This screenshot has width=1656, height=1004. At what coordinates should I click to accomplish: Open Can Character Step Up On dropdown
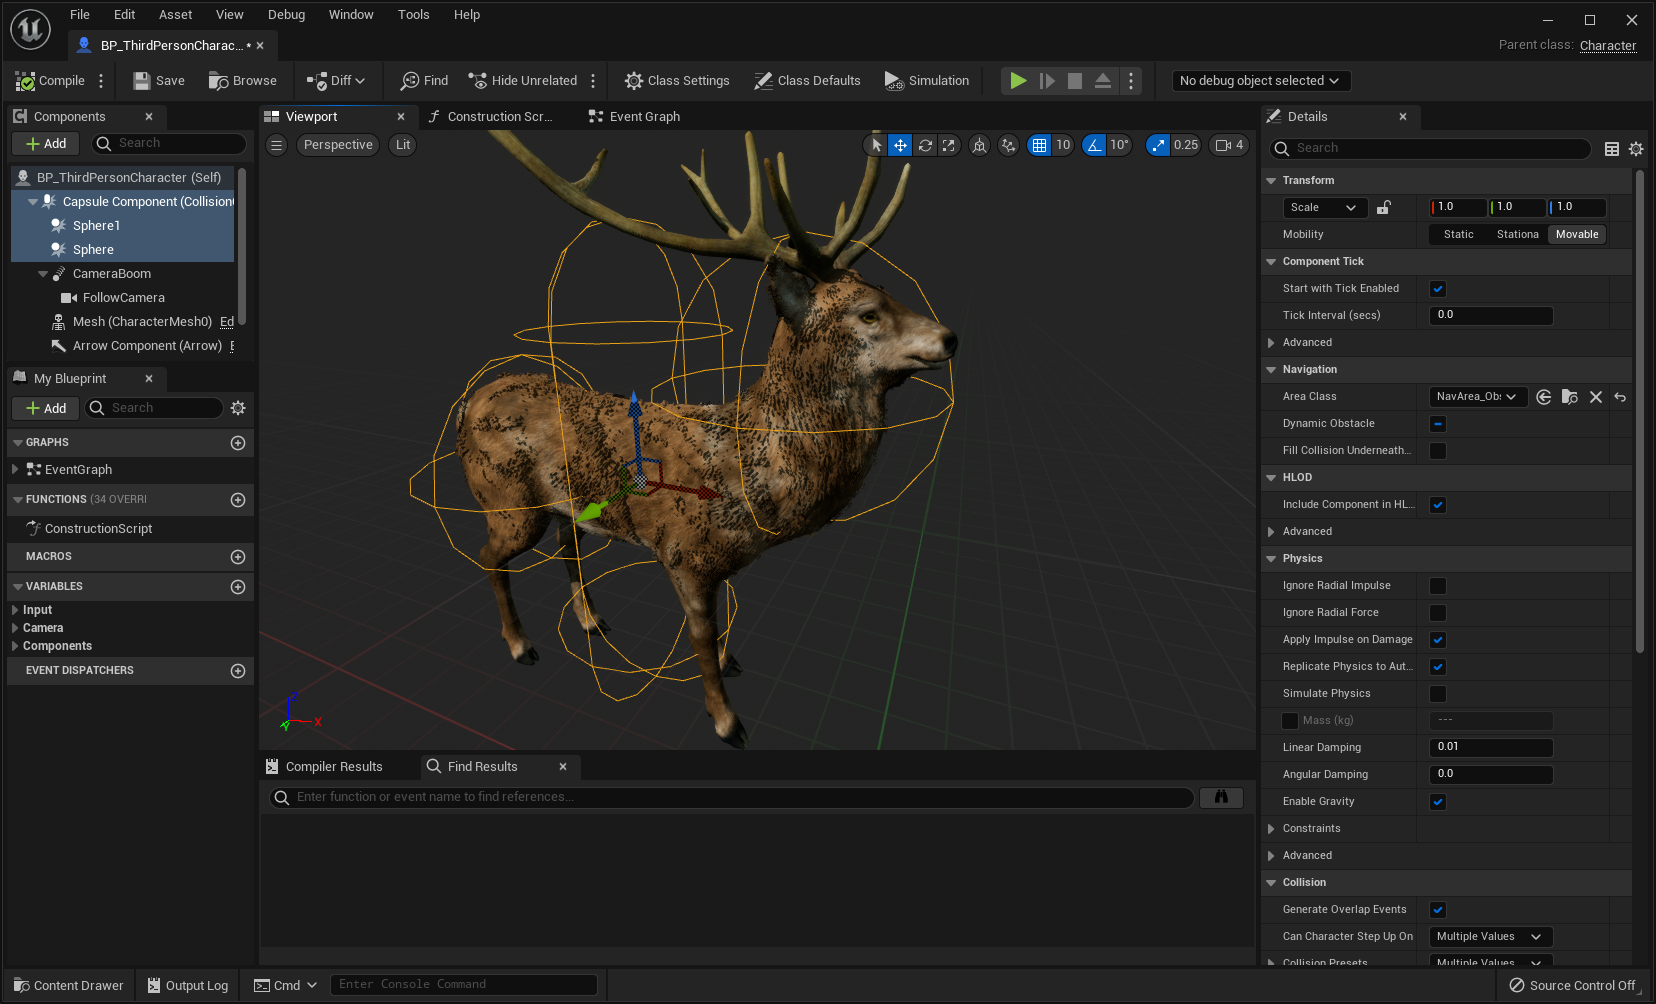click(1491, 937)
